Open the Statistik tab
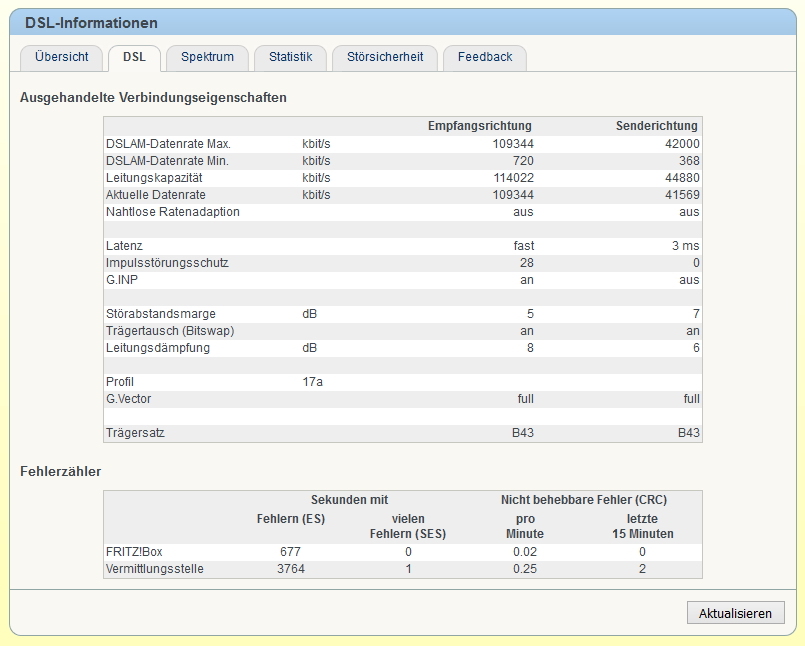 pyautogui.click(x=291, y=57)
